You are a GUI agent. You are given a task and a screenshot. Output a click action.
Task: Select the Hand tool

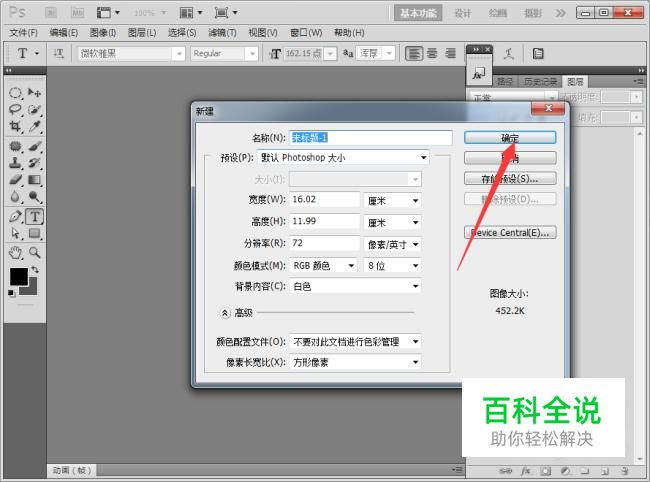[x=15, y=252]
